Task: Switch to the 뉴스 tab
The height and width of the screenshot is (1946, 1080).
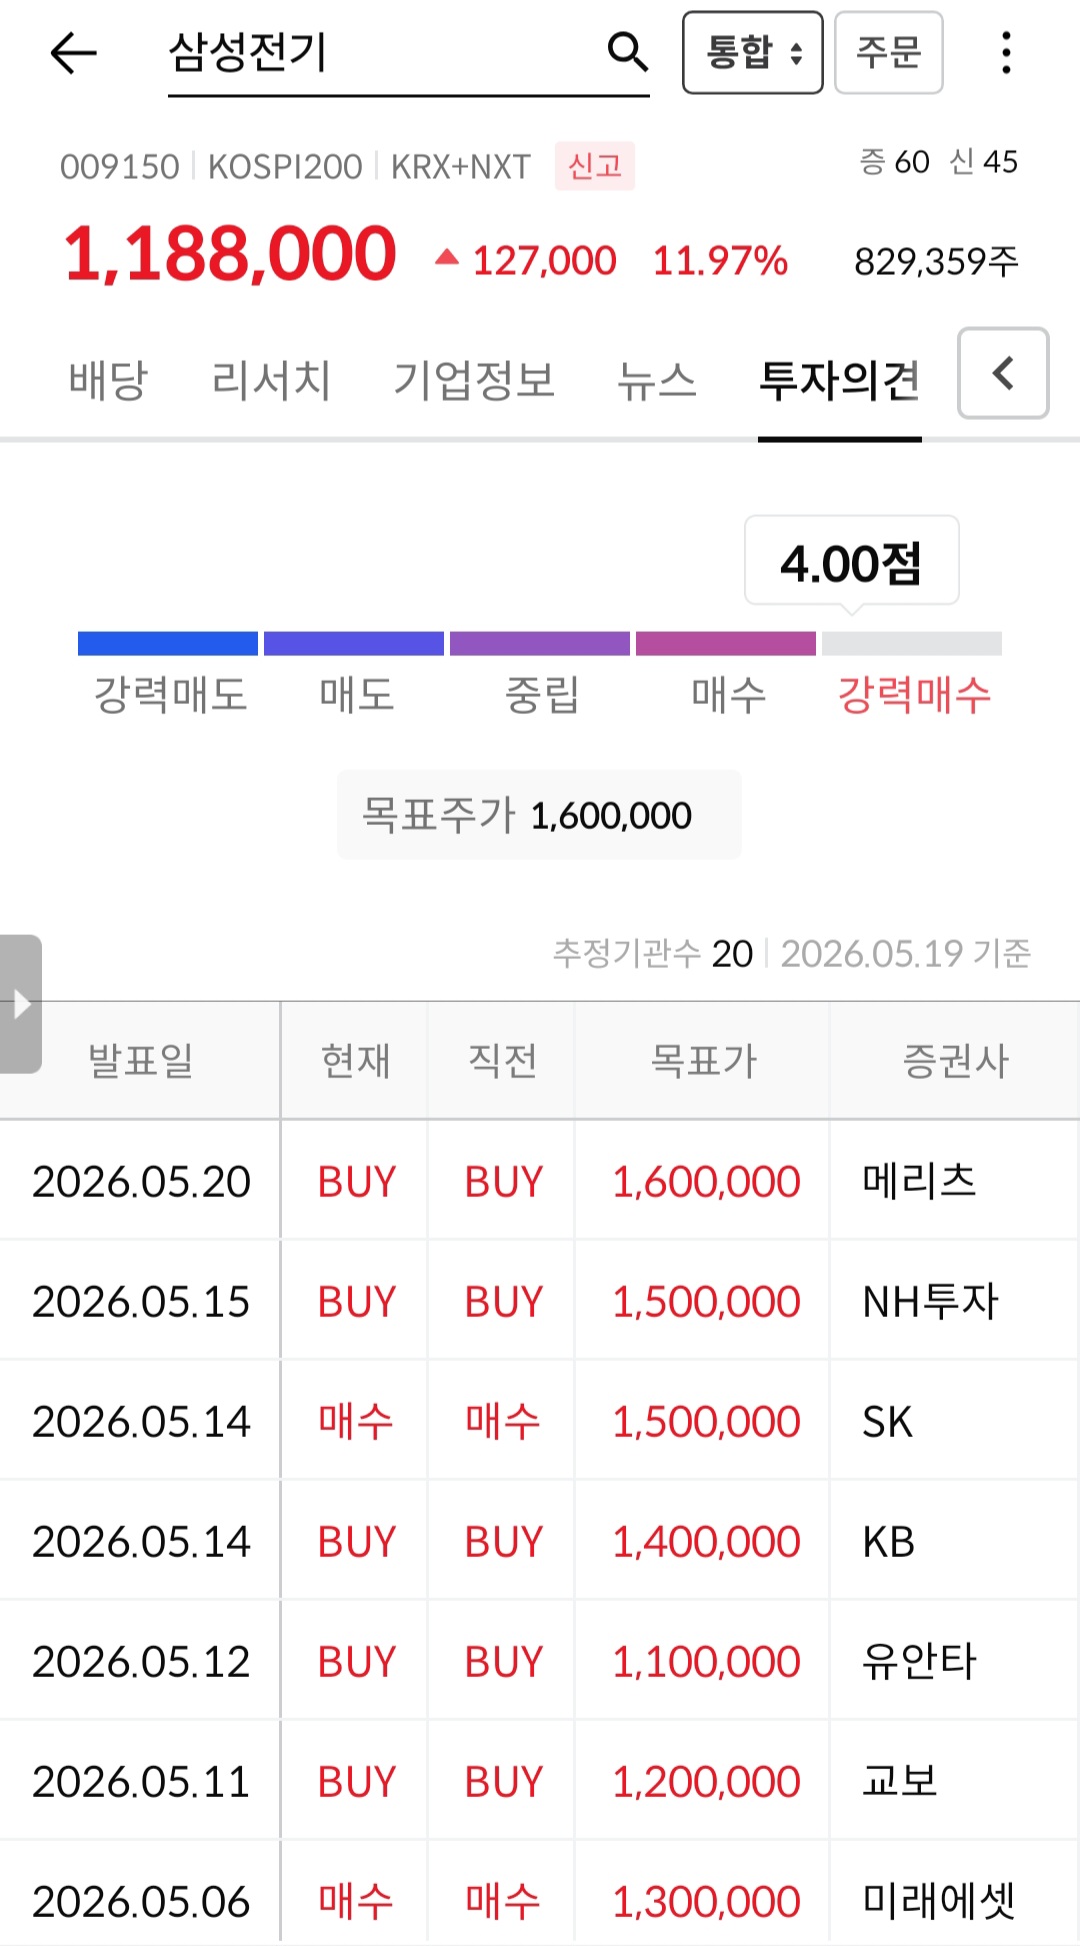Action: (657, 381)
